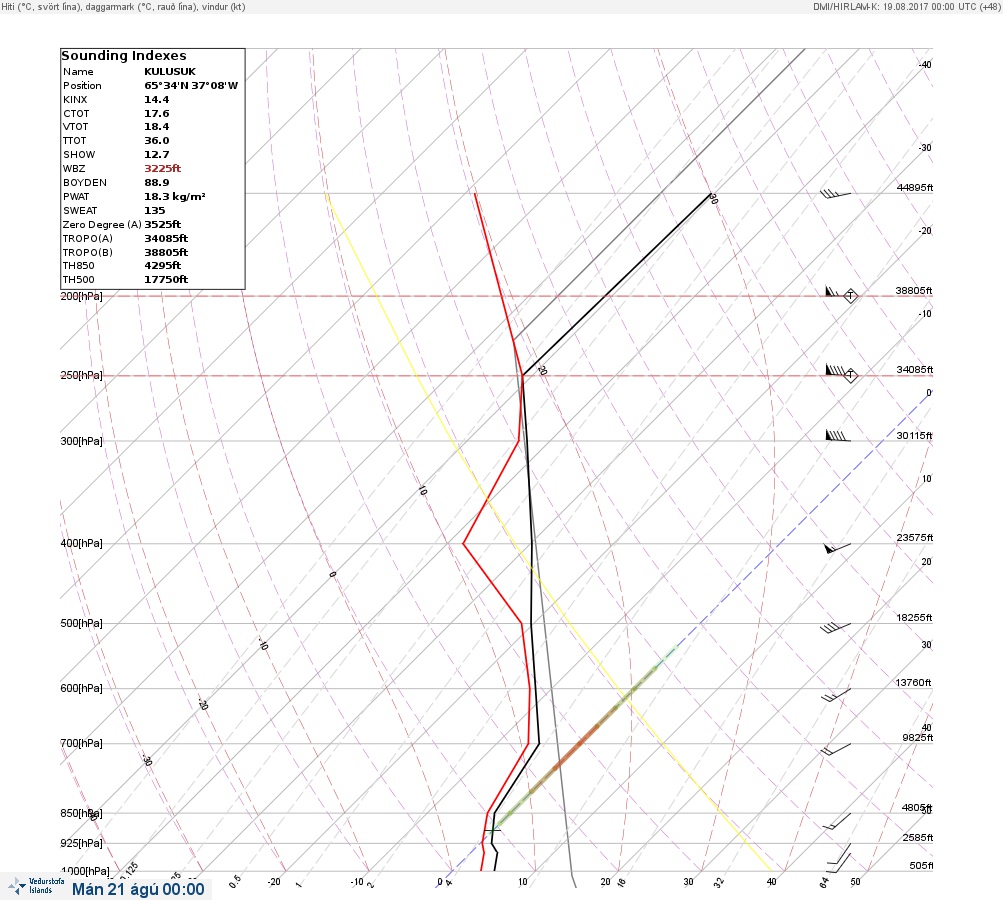Click the tropopause diamond marker at 250 hPa

[x=850, y=375]
